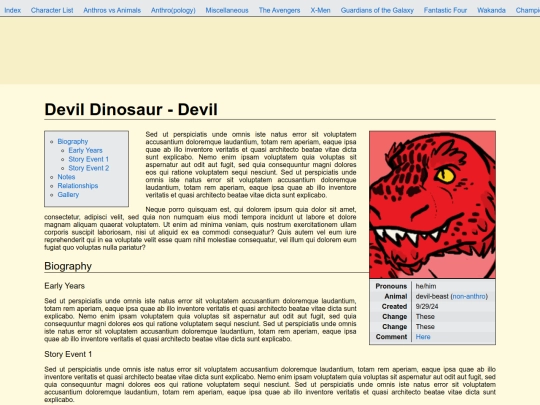The image size is (540, 405).
Task: Jump to Relationships section link
Action: [x=78, y=186]
